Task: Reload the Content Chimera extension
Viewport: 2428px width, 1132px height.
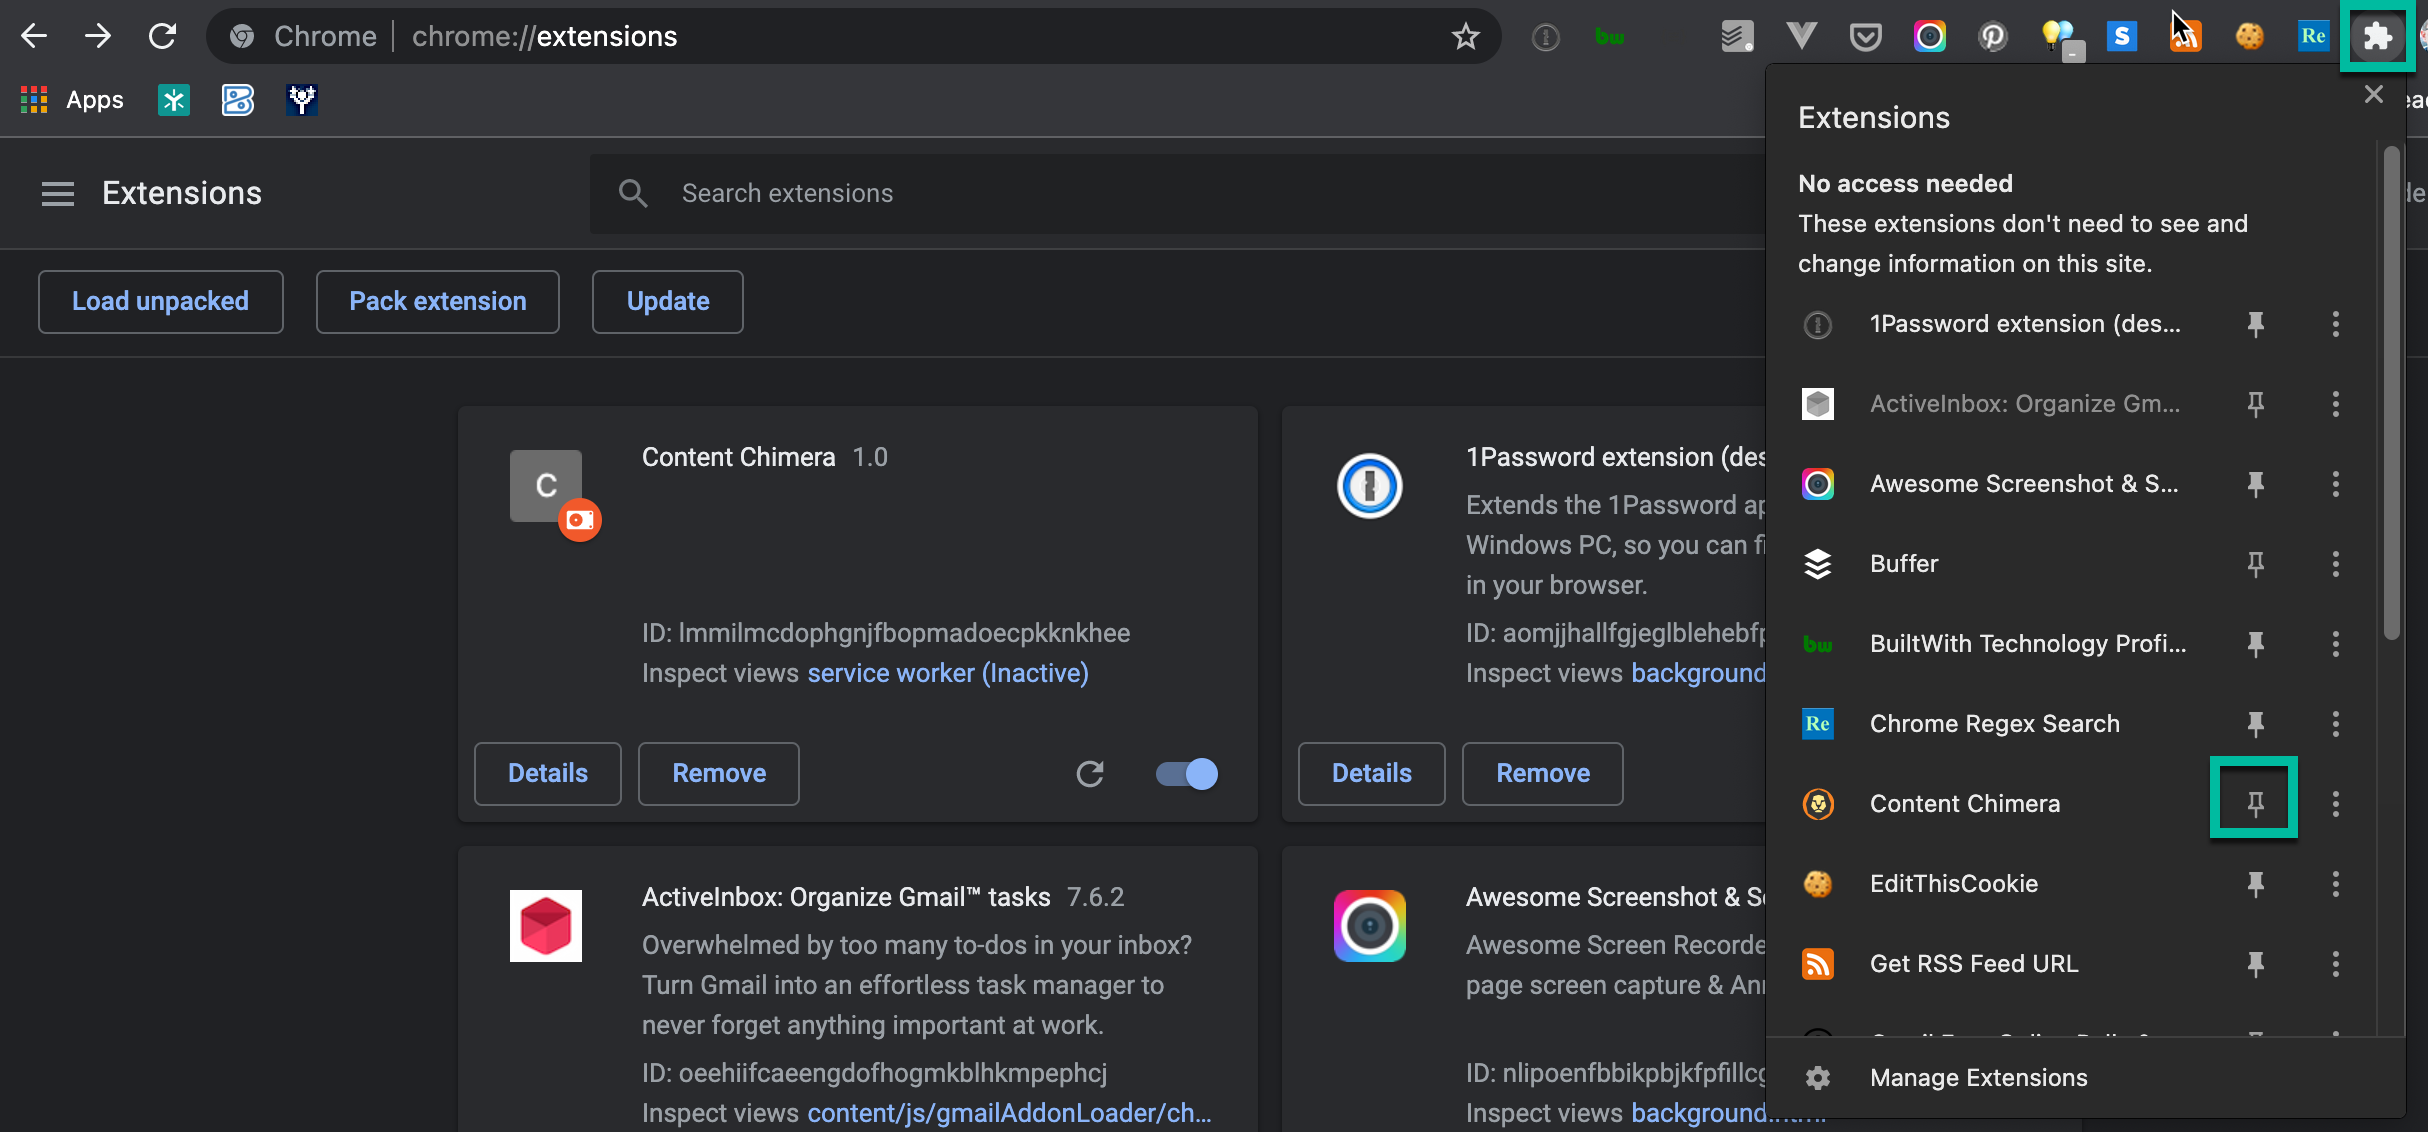Action: click(1090, 773)
